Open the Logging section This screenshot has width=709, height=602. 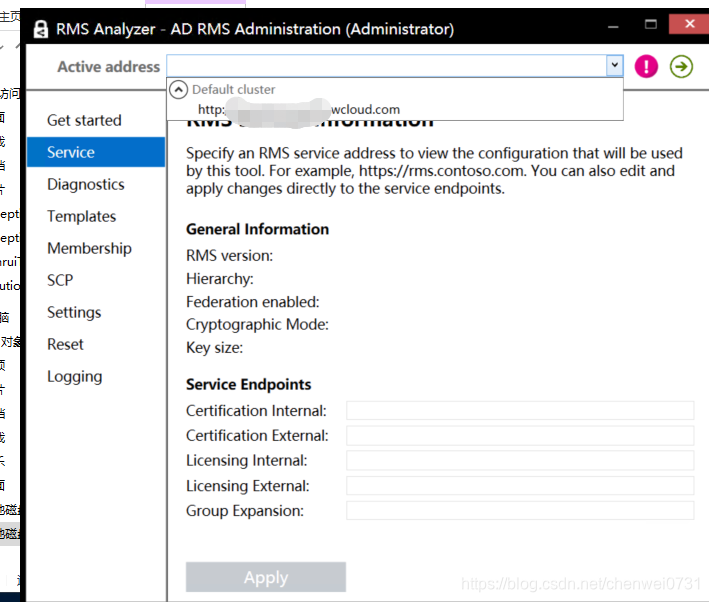point(75,377)
